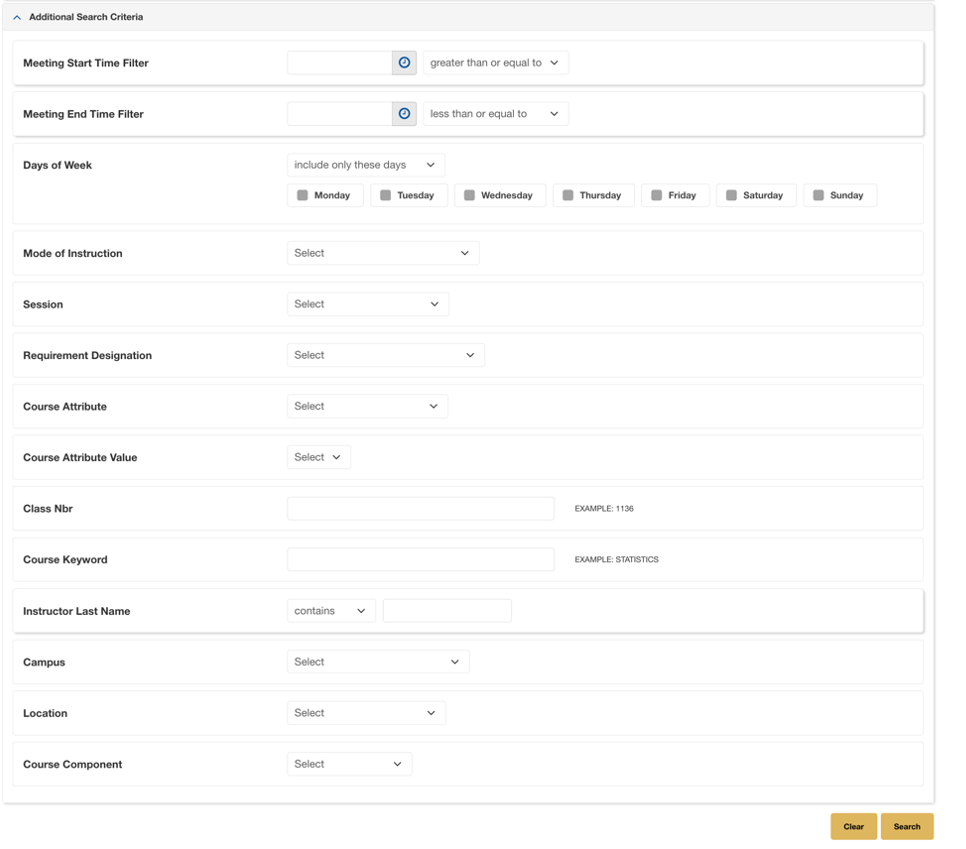This screenshot has width=966, height=849.
Task: Open the contains dropdown for Instructor Last Name
Action: coord(330,610)
